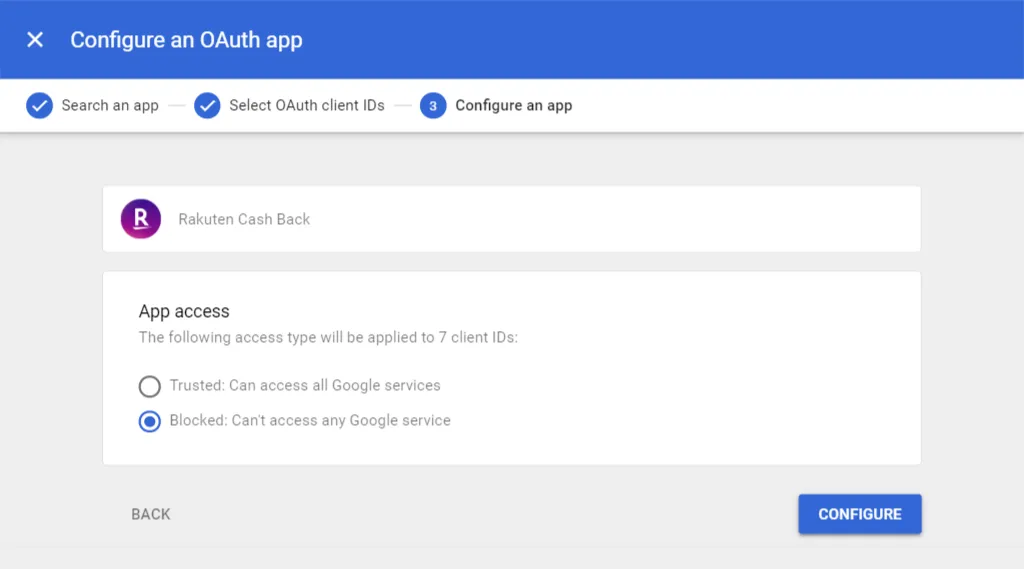Select the Blocked access radio option
This screenshot has height=569, width=1024.
tap(150, 421)
